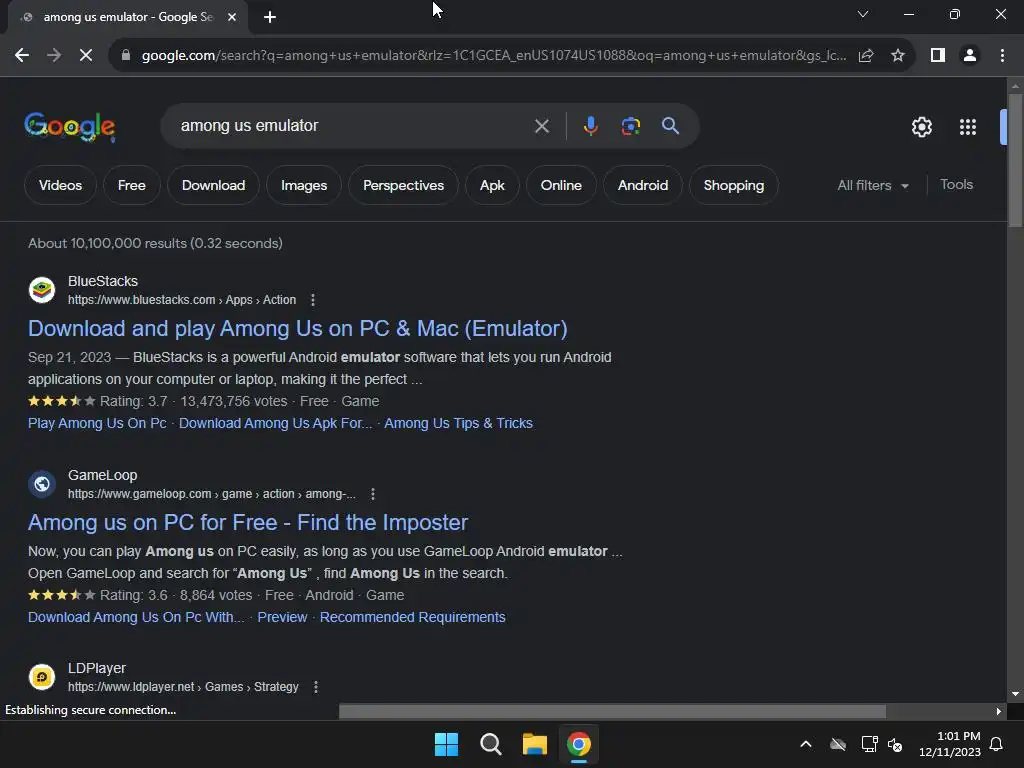Click the scroll down arrow
Screen dimensions: 1024x768
click(1015, 694)
